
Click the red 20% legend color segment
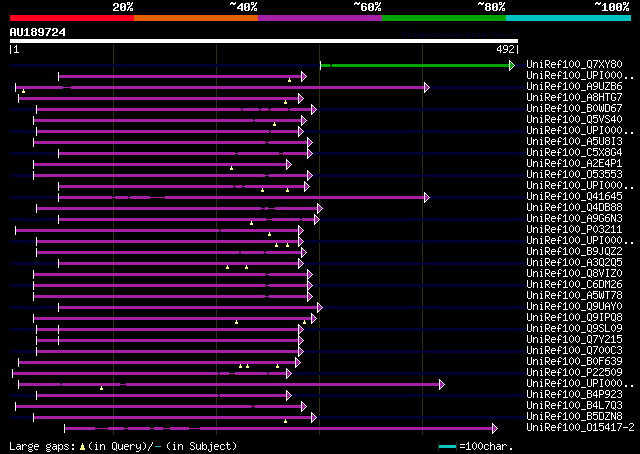coord(72,18)
